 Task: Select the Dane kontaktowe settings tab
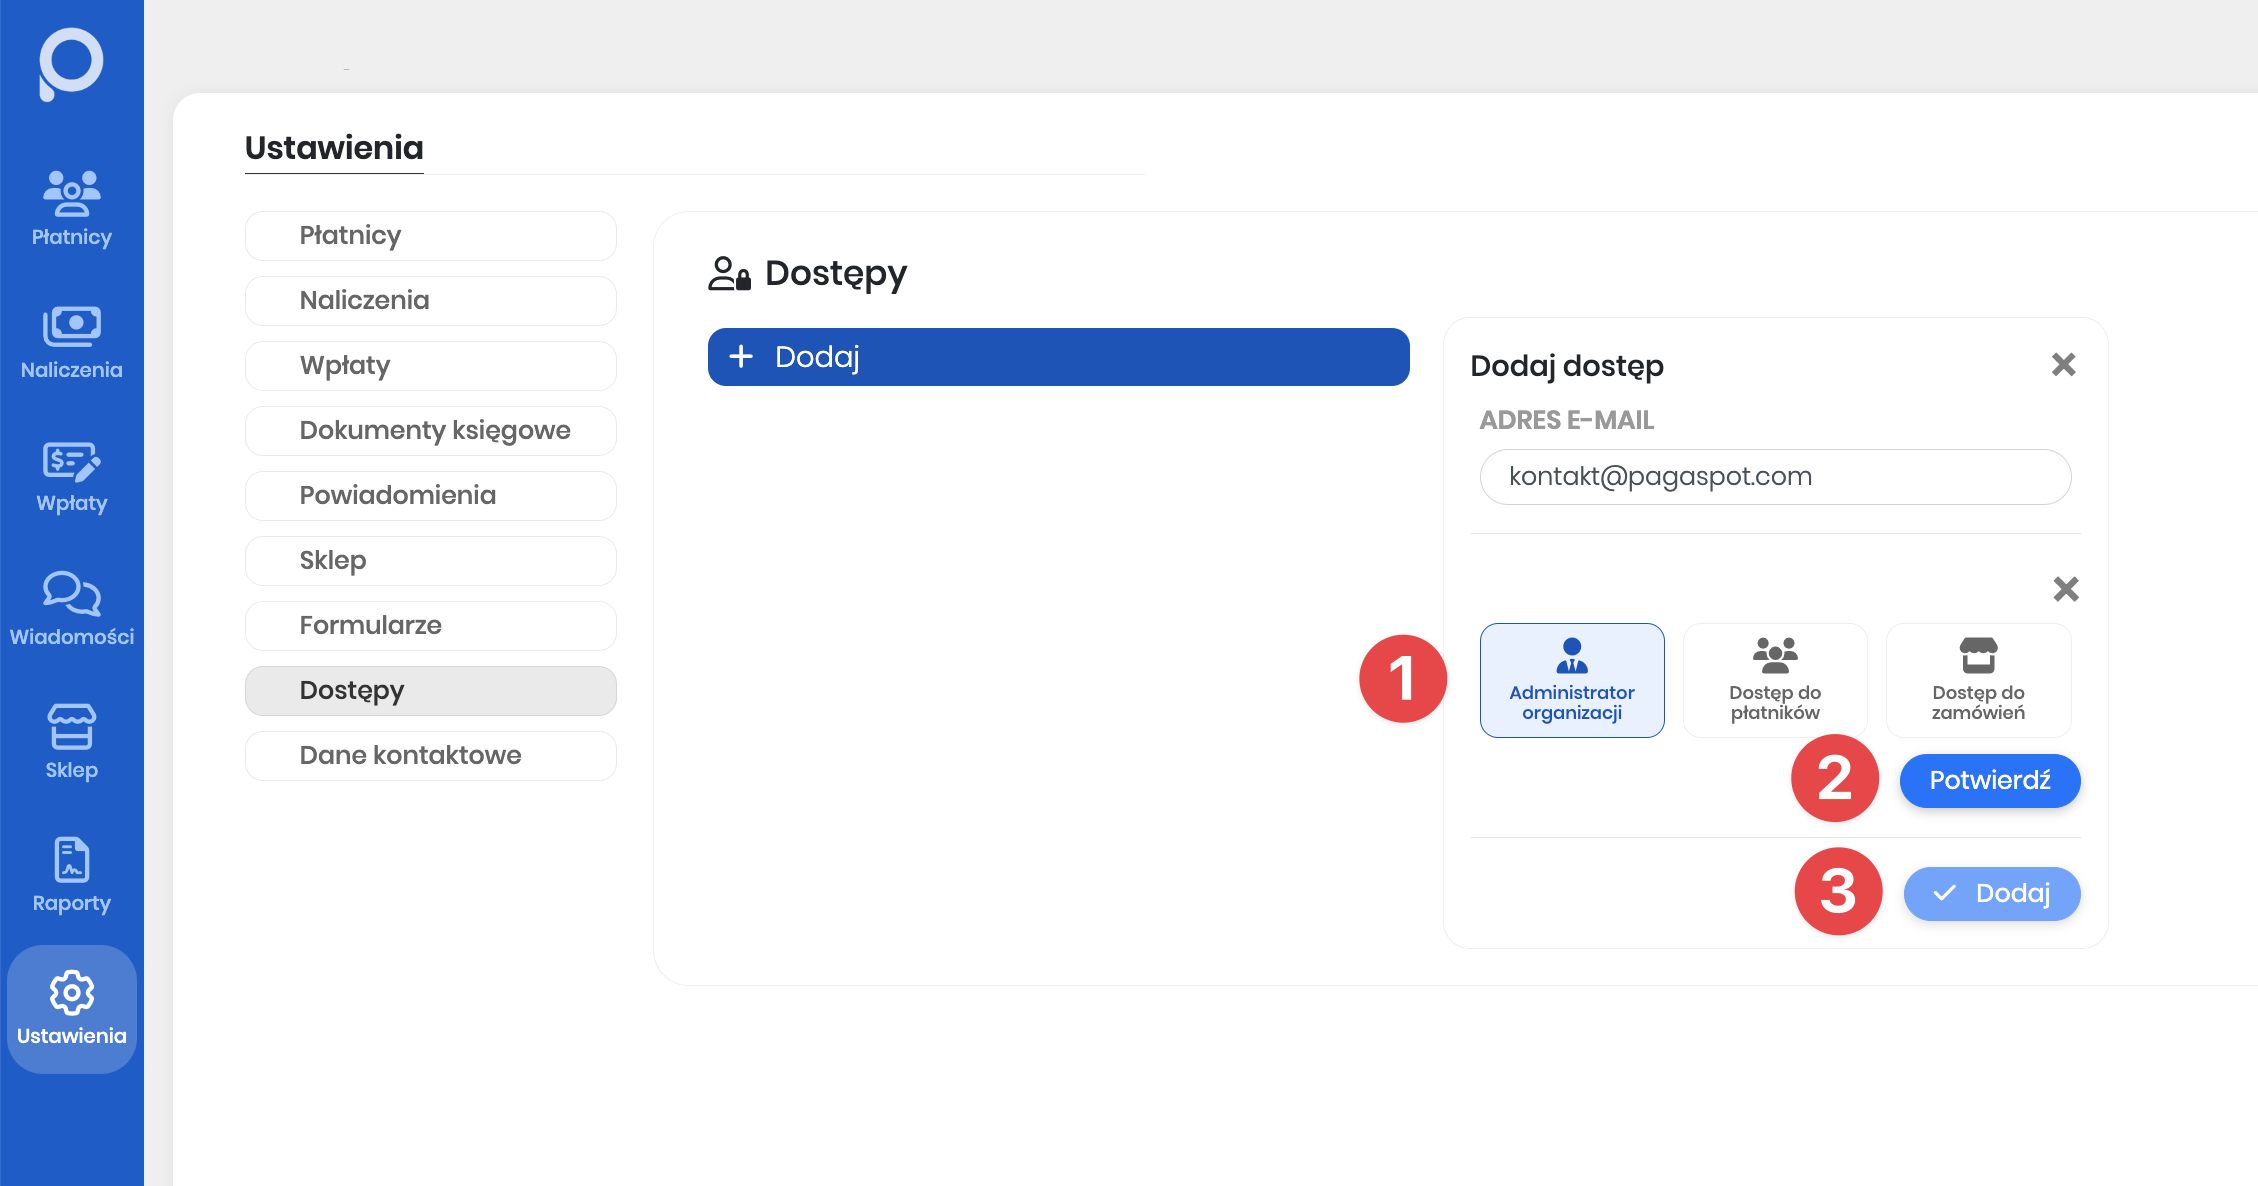click(x=431, y=755)
